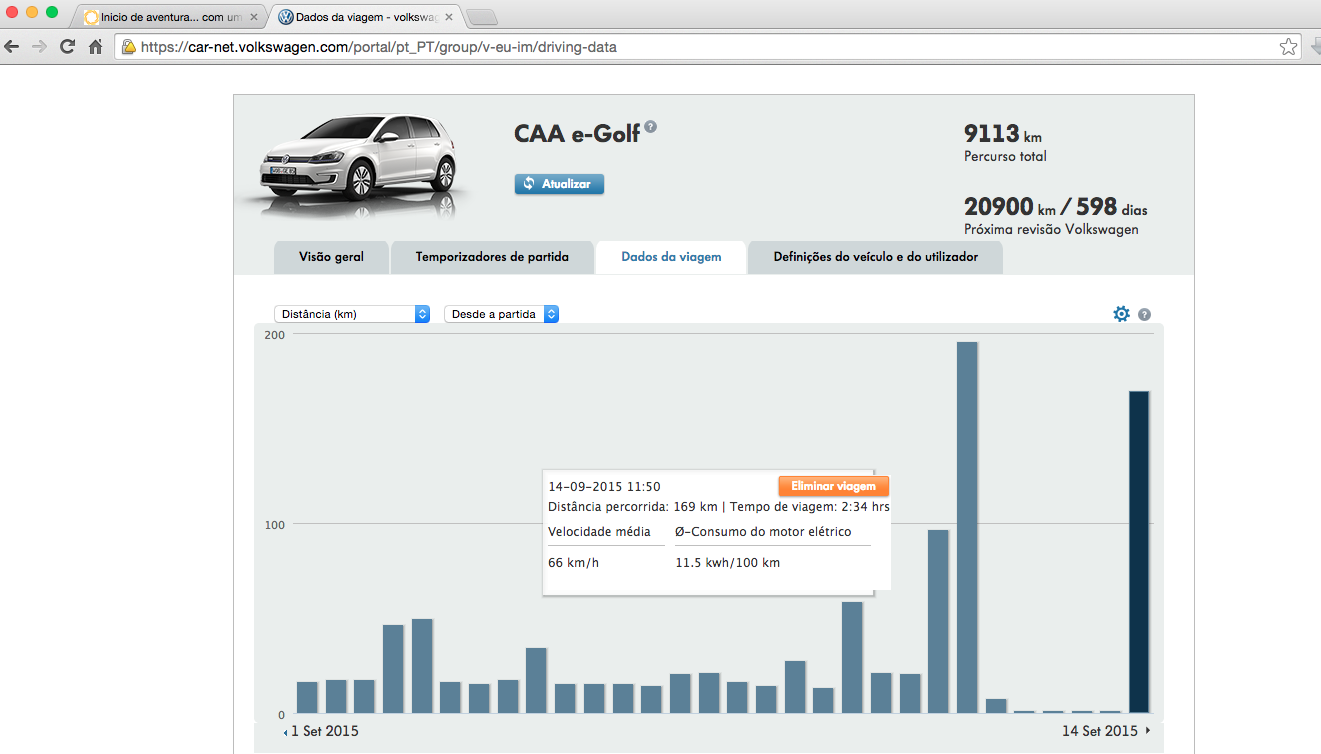Click the 100 y-axis label
This screenshot has height=754, width=1321.
274,525
